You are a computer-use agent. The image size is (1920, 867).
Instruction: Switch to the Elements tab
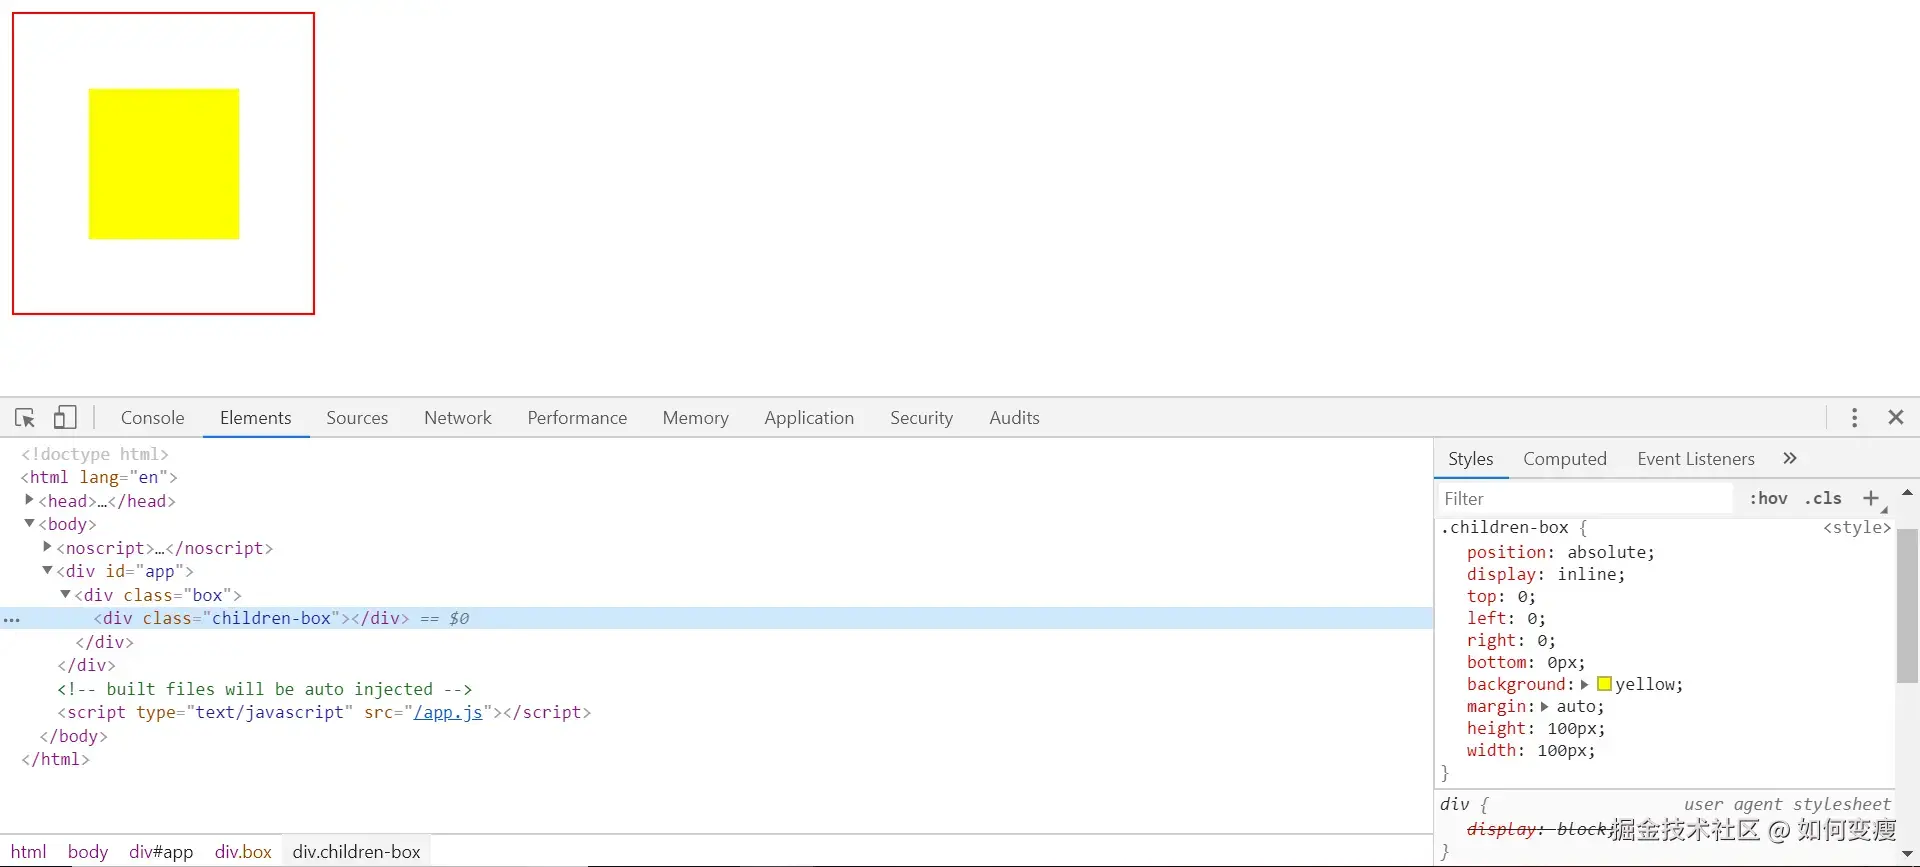tap(256, 418)
